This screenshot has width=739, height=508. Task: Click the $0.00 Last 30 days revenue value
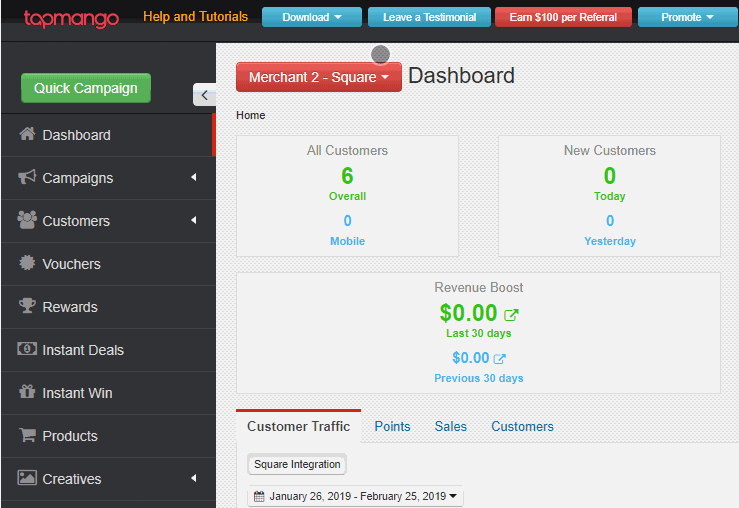coord(468,313)
